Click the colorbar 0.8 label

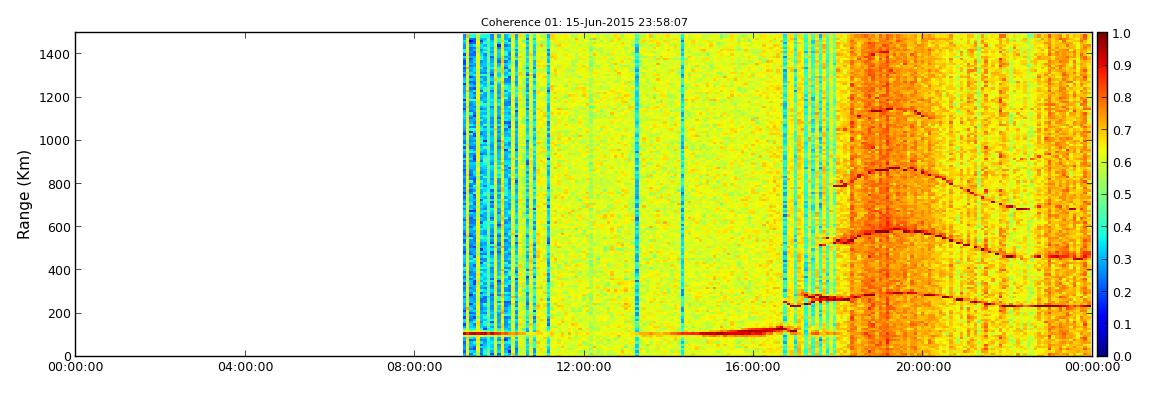(1122, 98)
